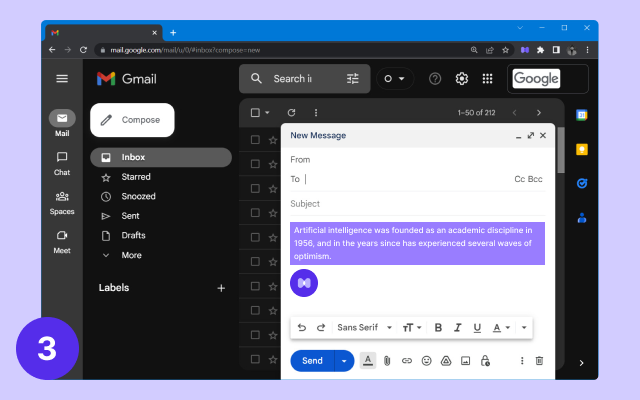Tick the first email row checkbox

pos(255,140)
